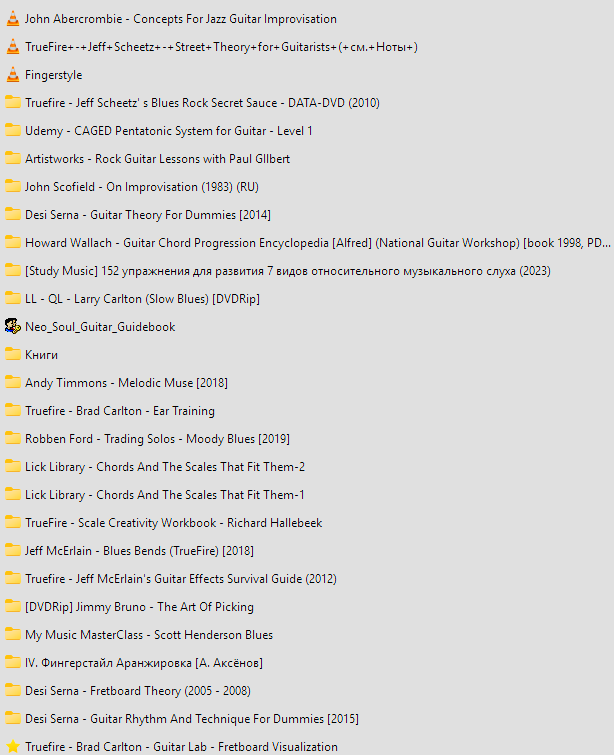Screen dimensions: 614x755
Task: Click folder icon for Guitar Theory For Dummies
Action: coord(13,214)
